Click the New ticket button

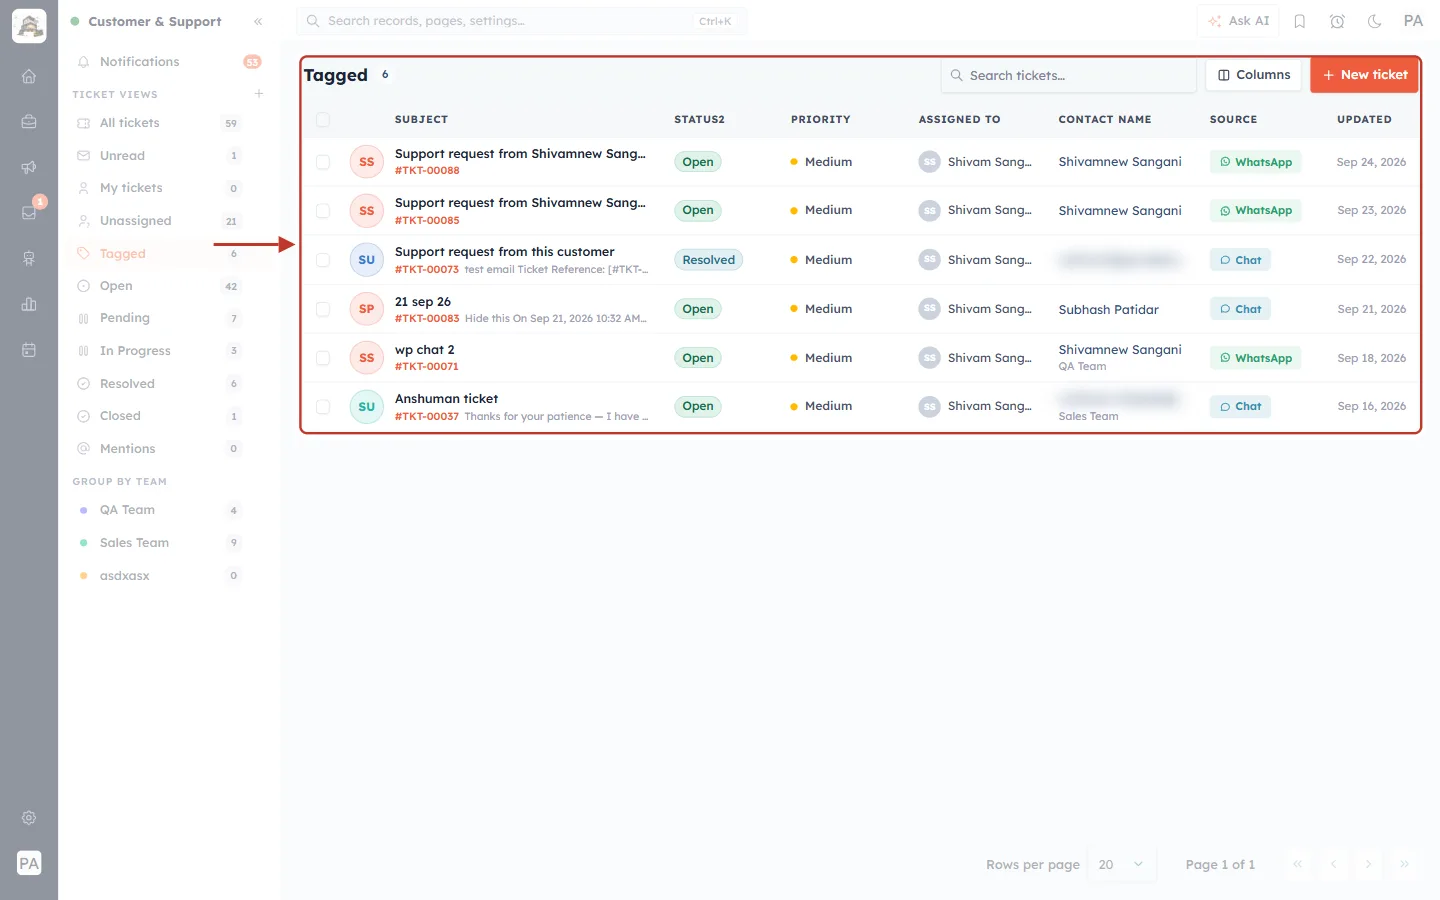tap(1365, 75)
